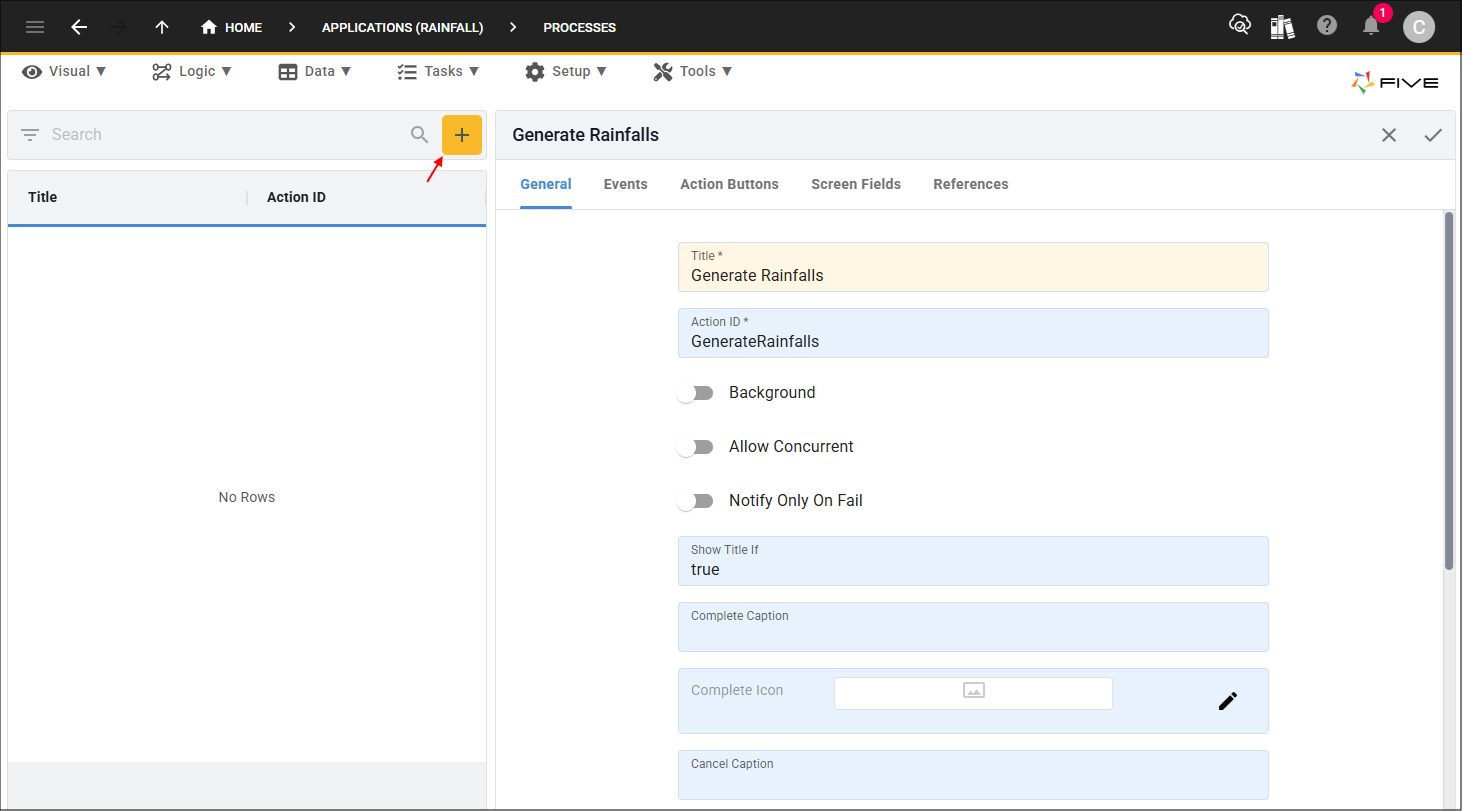This screenshot has height=811, width=1462.
Task: Open the Setup menu
Action: coord(566,71)
